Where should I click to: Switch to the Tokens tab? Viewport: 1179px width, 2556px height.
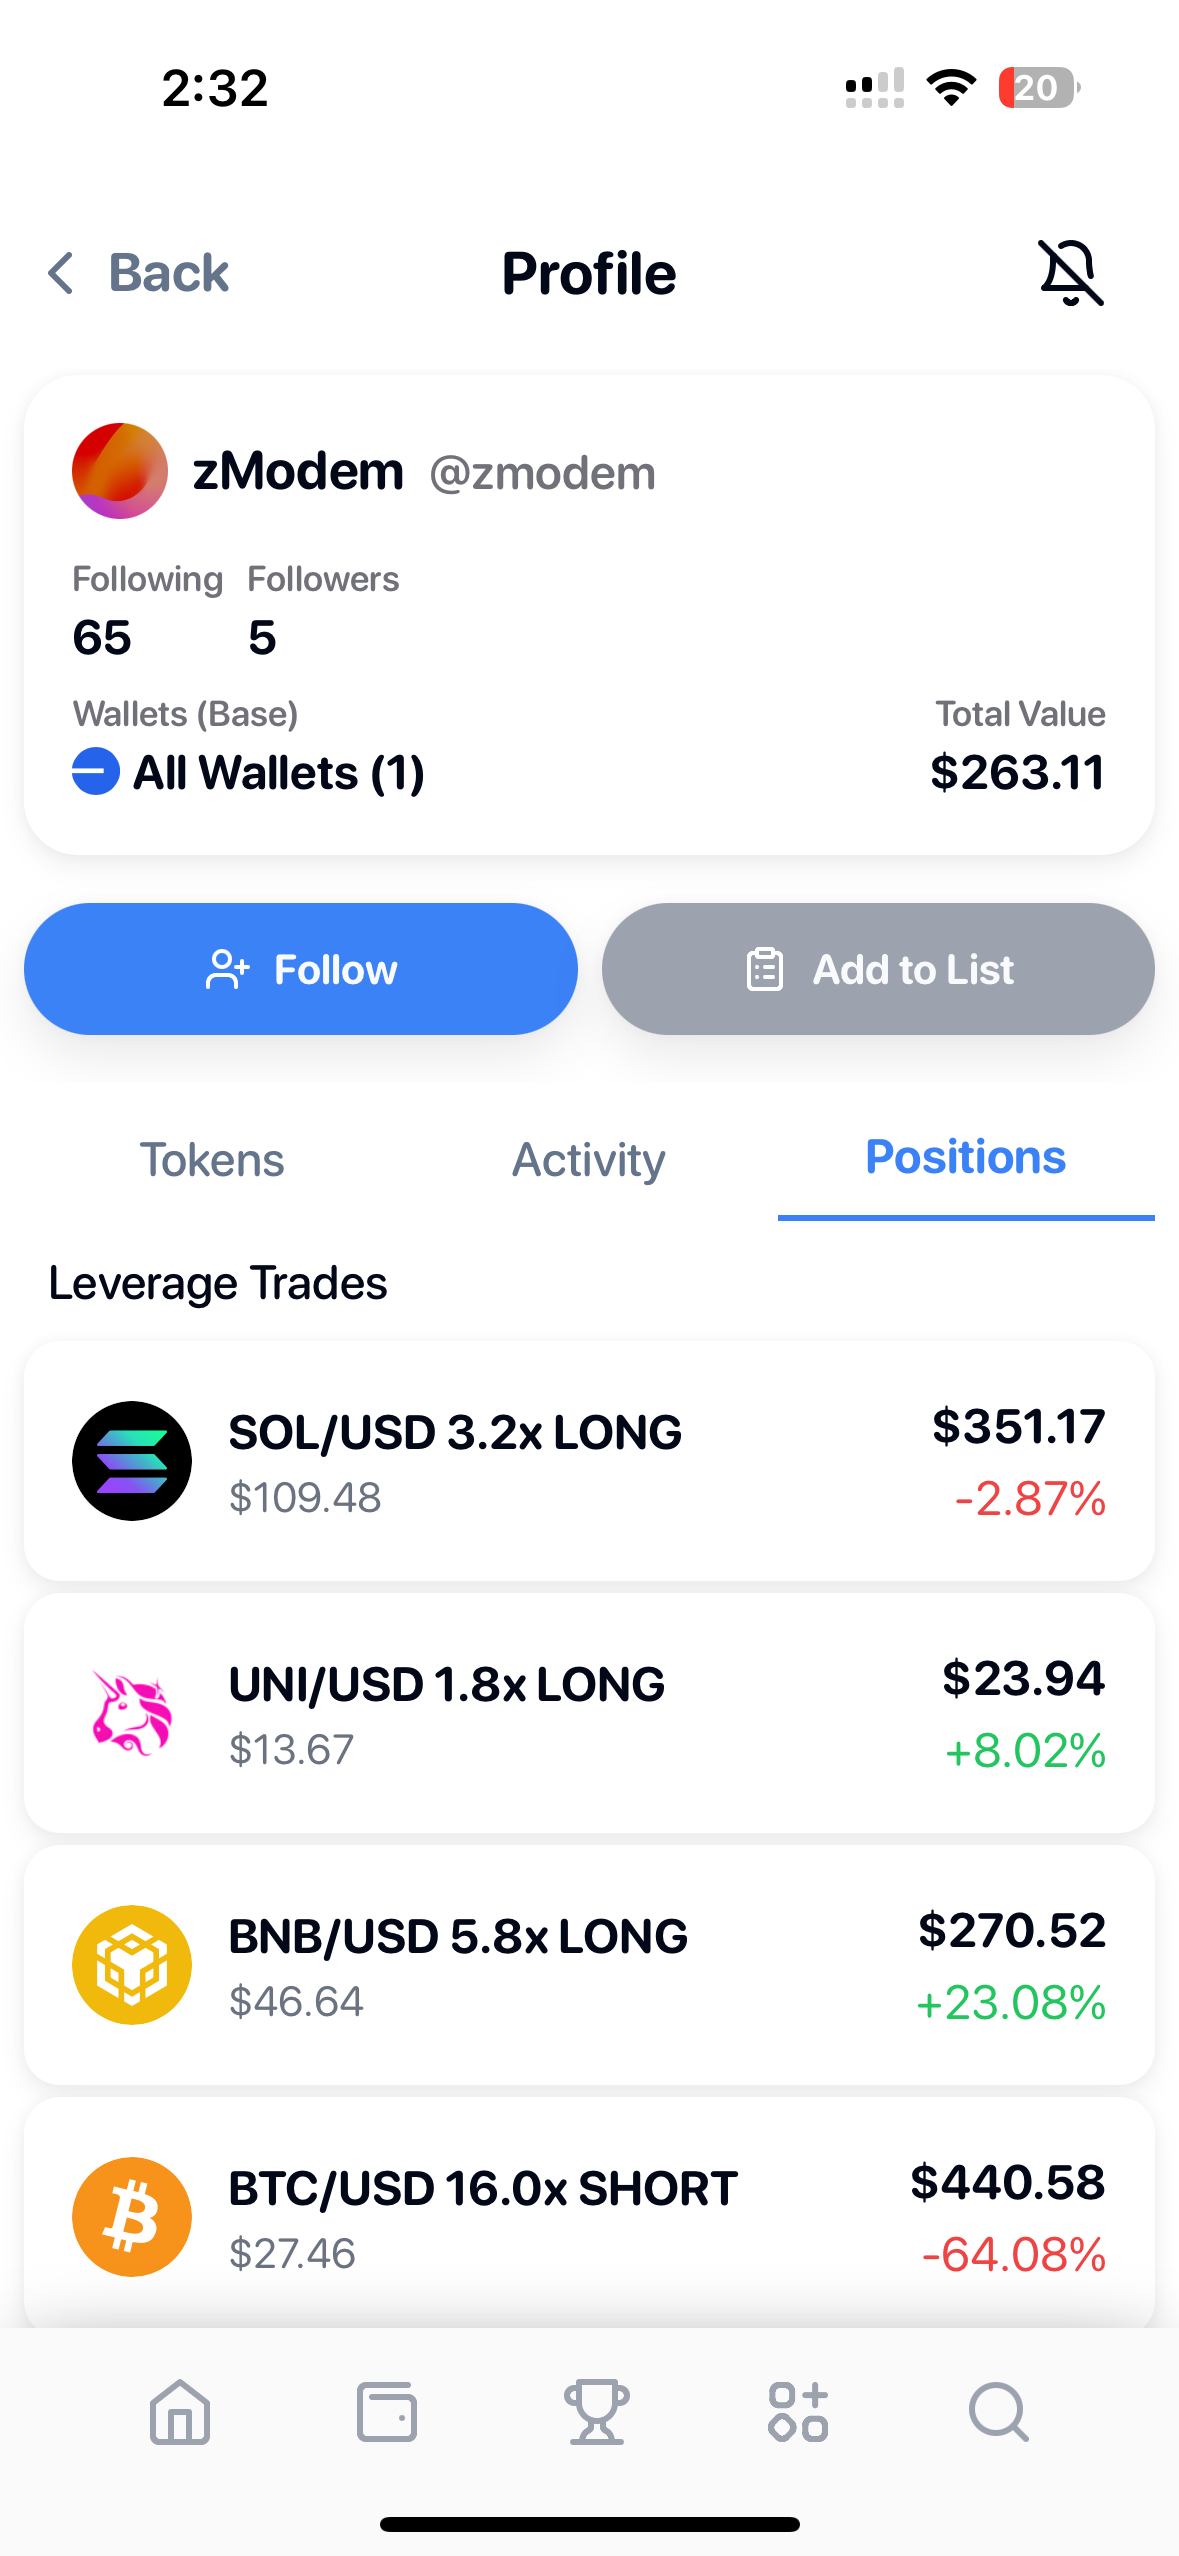coord(212,1160)
